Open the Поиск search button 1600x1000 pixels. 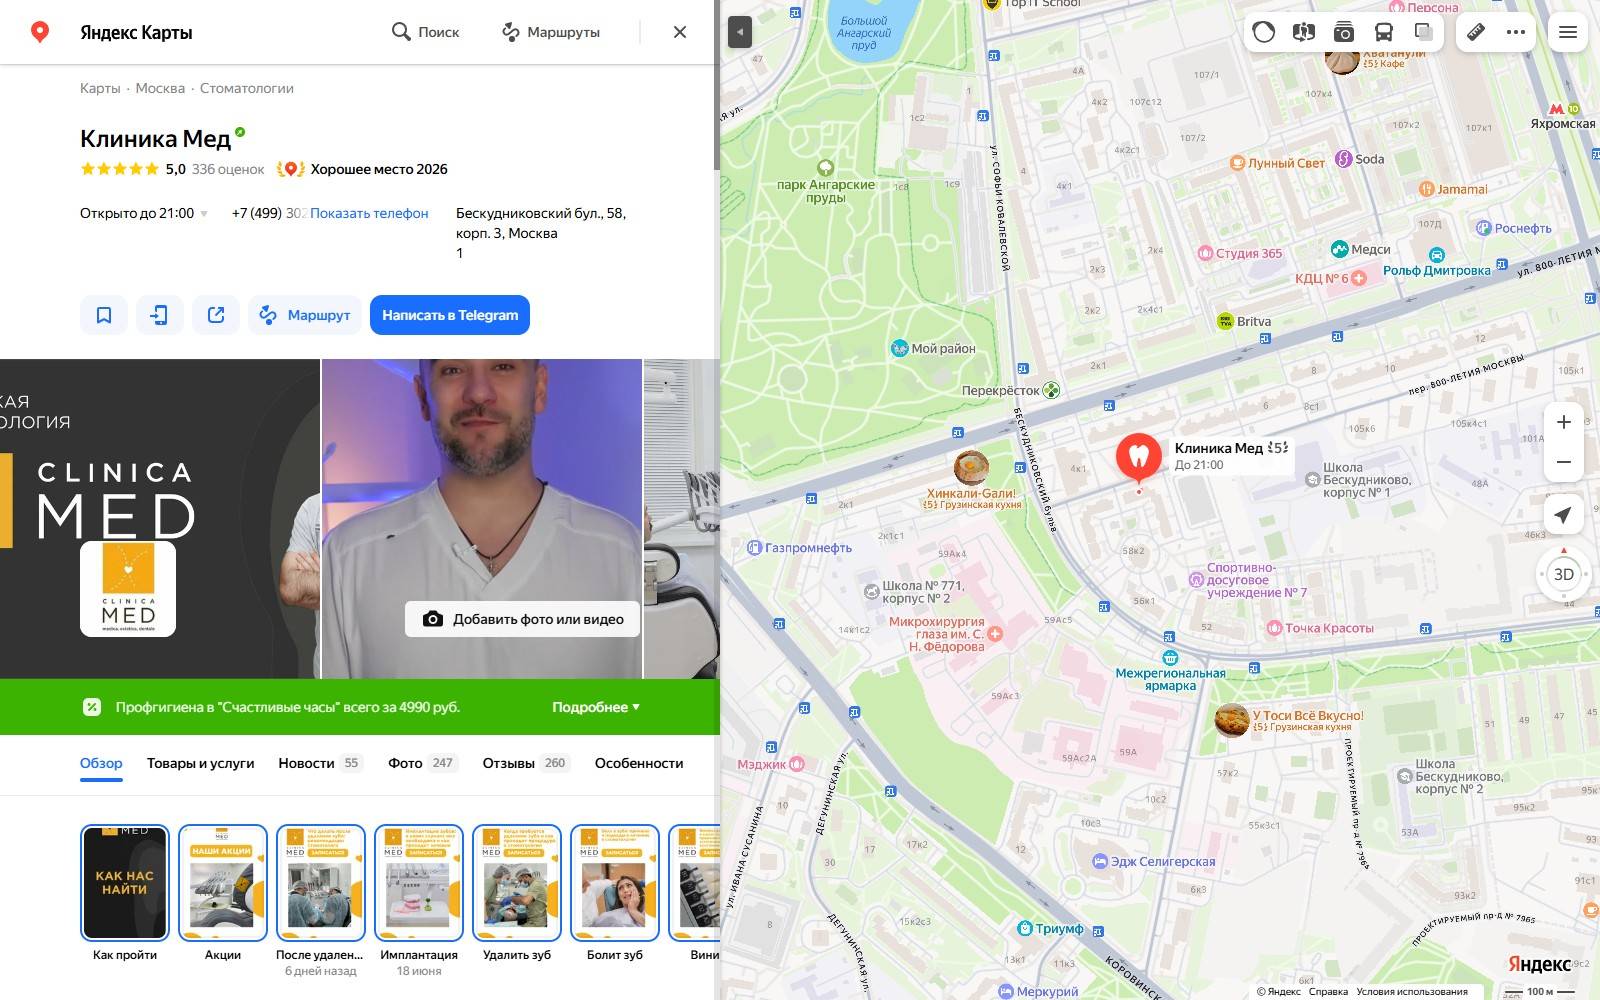pyautogui.click(x=425, y=32)
